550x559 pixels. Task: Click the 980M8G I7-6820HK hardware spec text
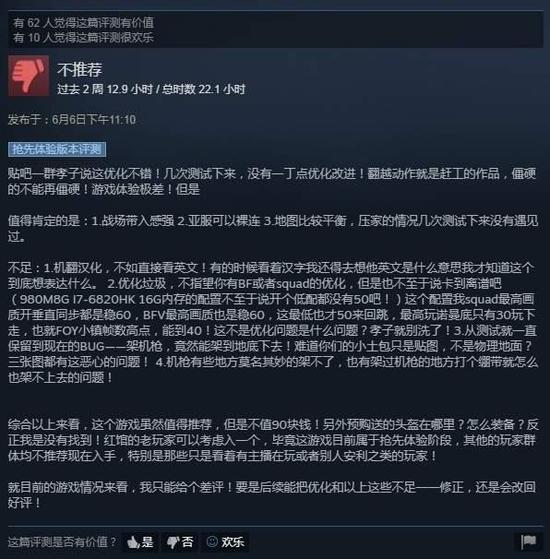point(86,299)
